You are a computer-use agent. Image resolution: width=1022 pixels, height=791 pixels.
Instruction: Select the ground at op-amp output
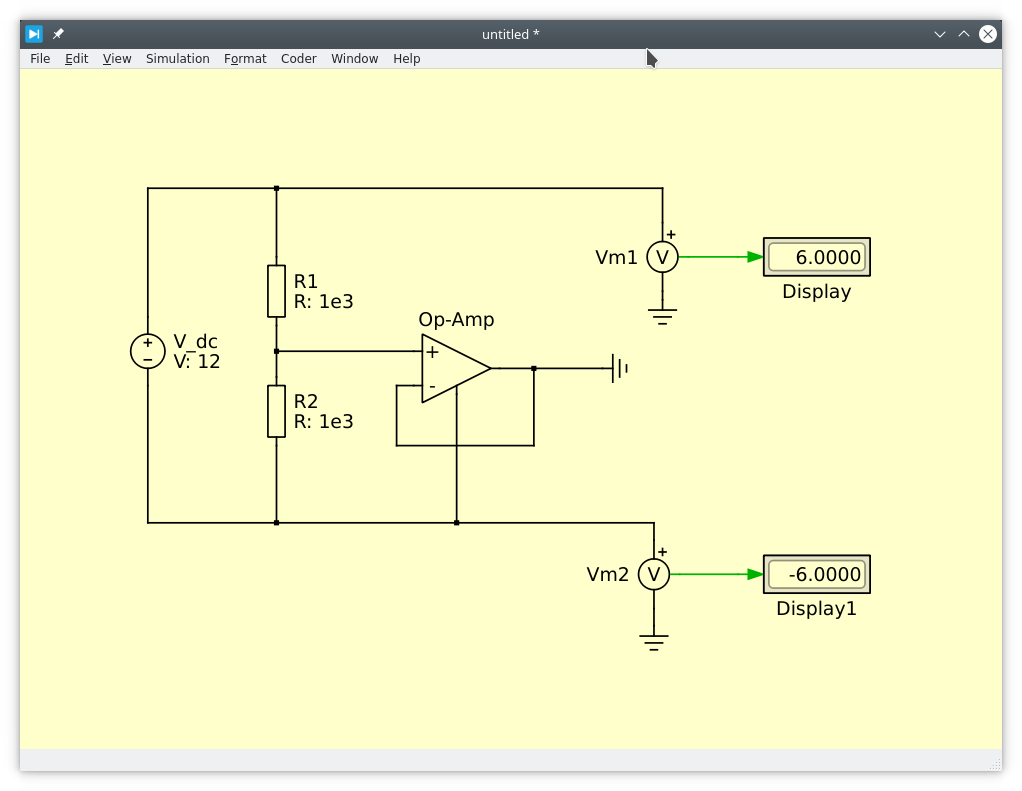click(x=619, y=369)
